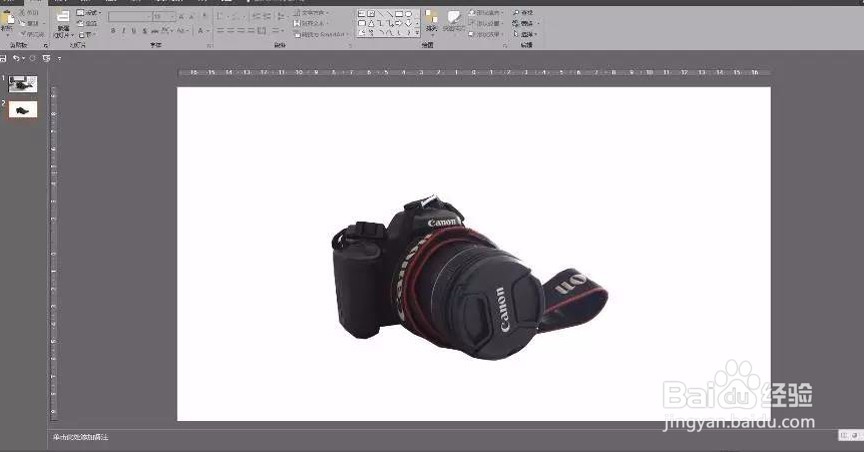Open the Font group dialog launcher
The height and width of the screenshot is (452, 864).
209,46
